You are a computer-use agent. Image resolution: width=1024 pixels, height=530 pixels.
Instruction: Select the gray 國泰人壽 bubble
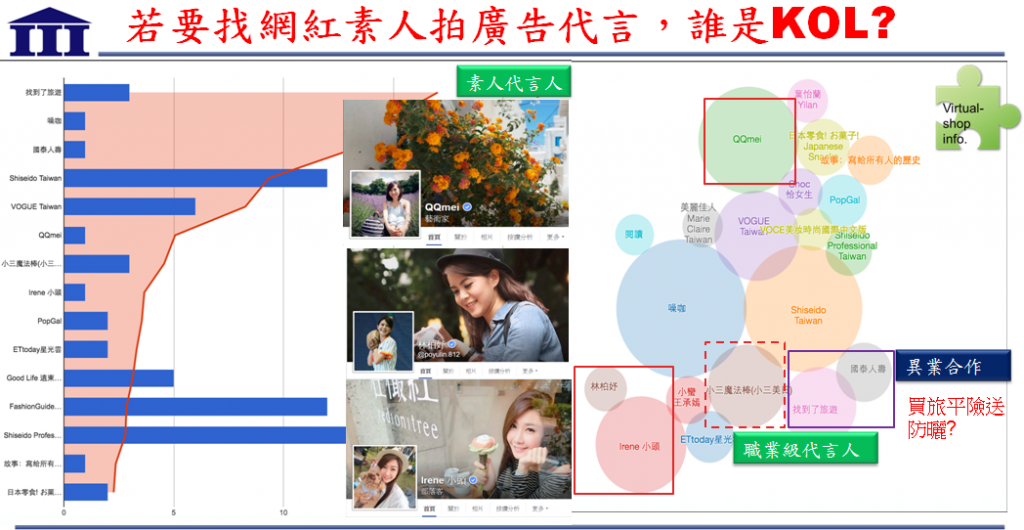point(863,372)
